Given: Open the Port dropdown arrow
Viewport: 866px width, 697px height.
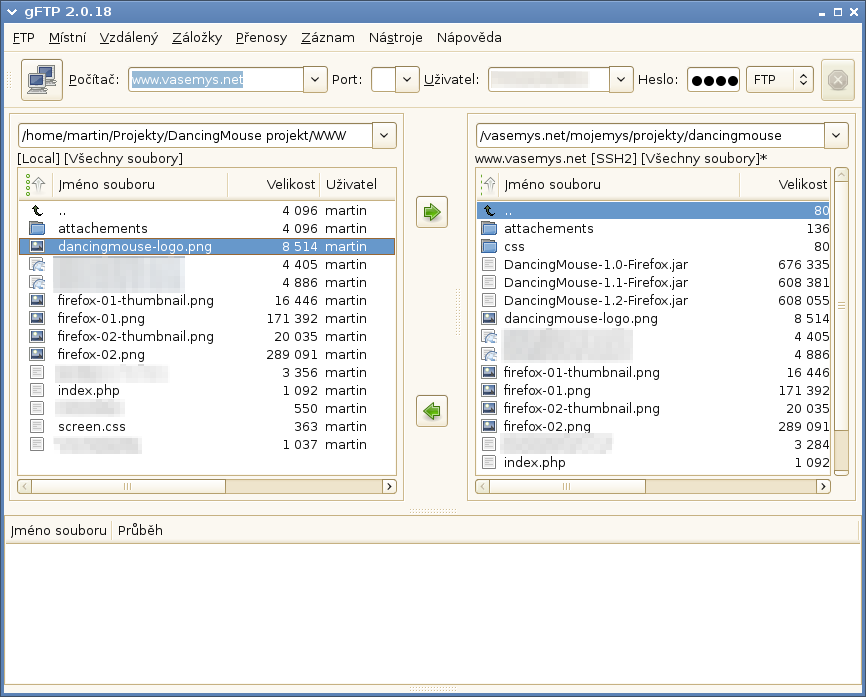Looking at the screenshot, I should pos(407,80).
